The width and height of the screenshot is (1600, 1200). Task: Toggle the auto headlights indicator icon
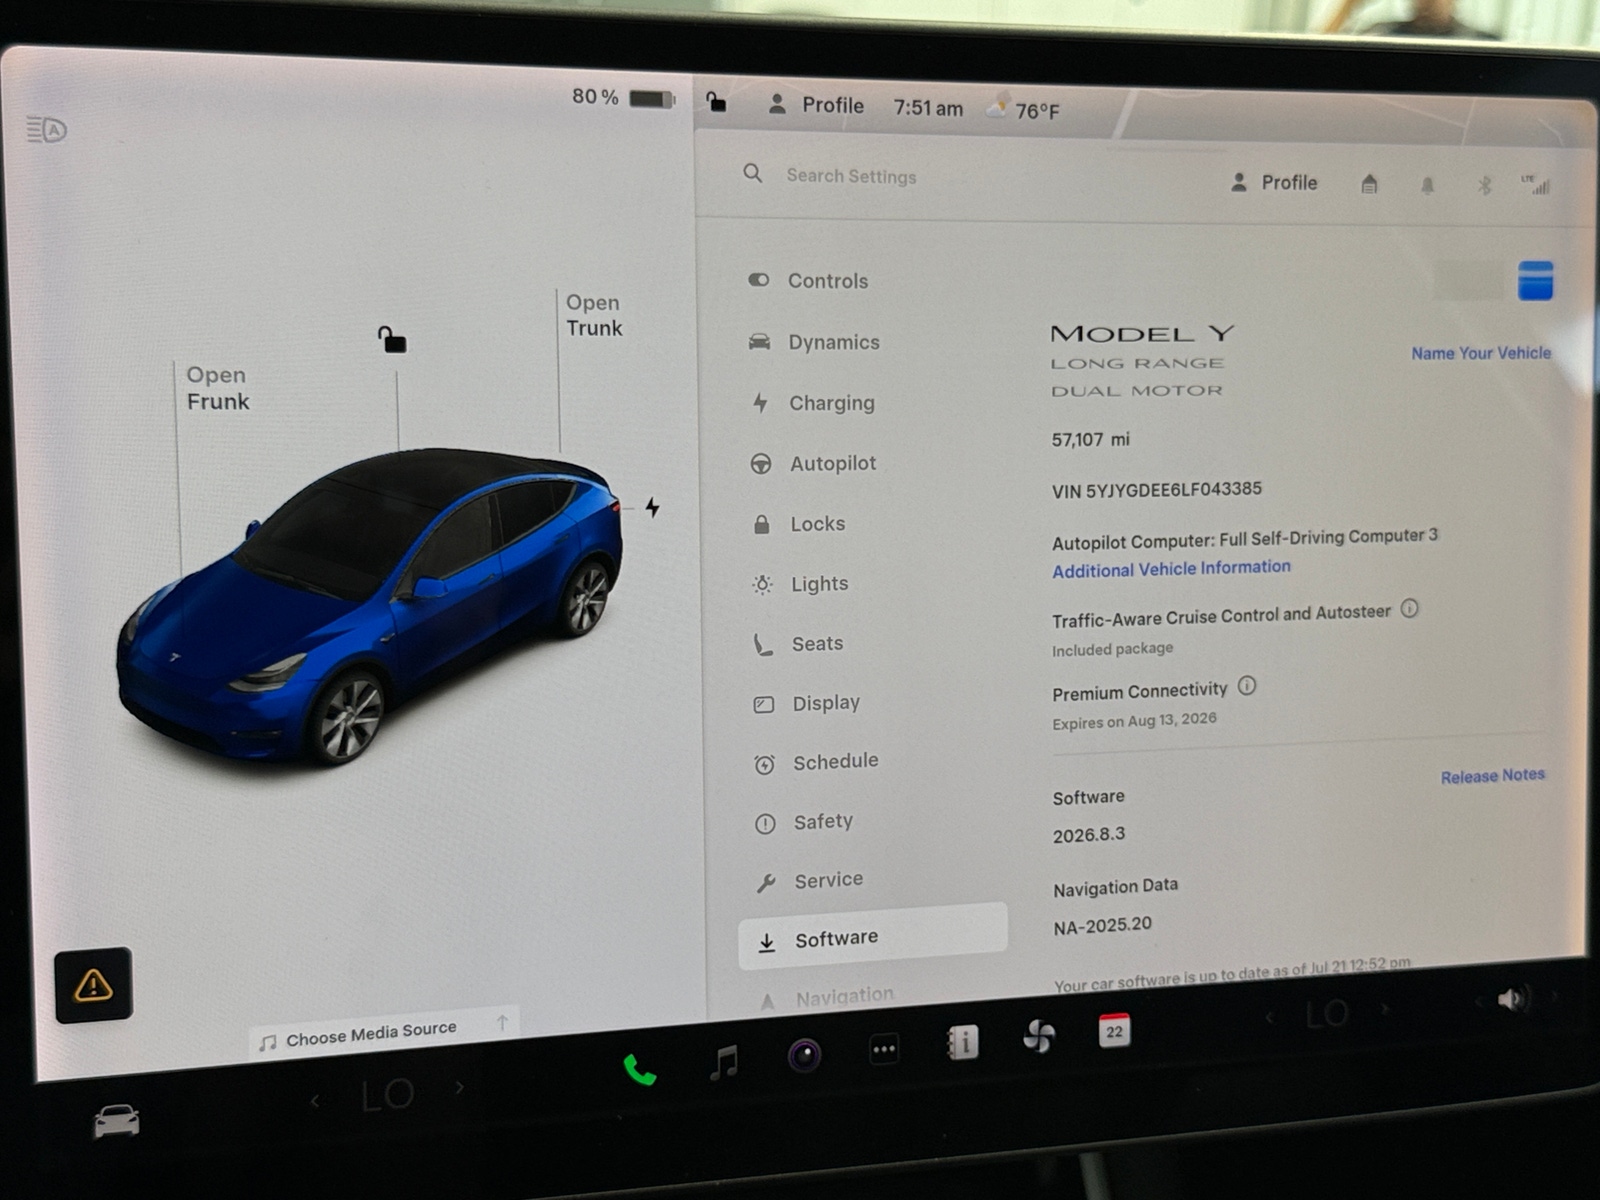(x=46, y=130)
